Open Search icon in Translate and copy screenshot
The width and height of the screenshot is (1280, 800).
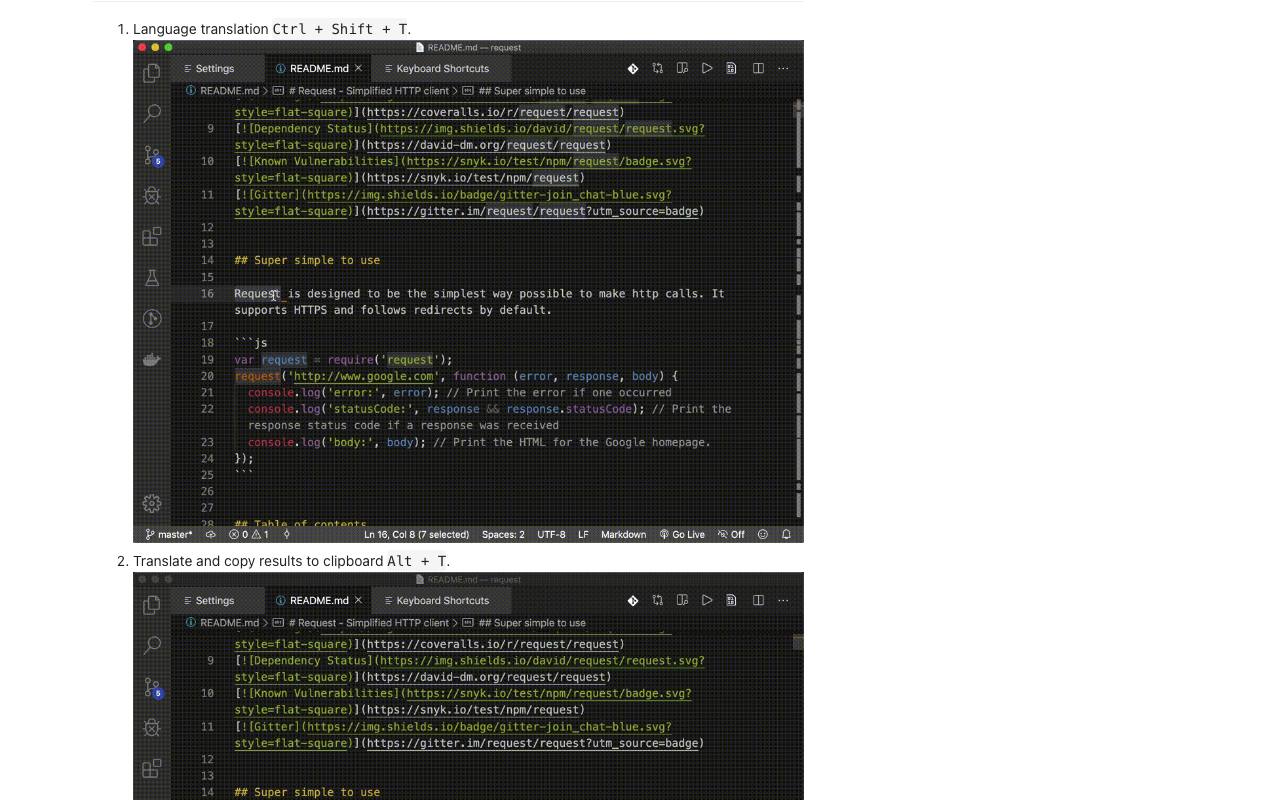coord(152,645)
